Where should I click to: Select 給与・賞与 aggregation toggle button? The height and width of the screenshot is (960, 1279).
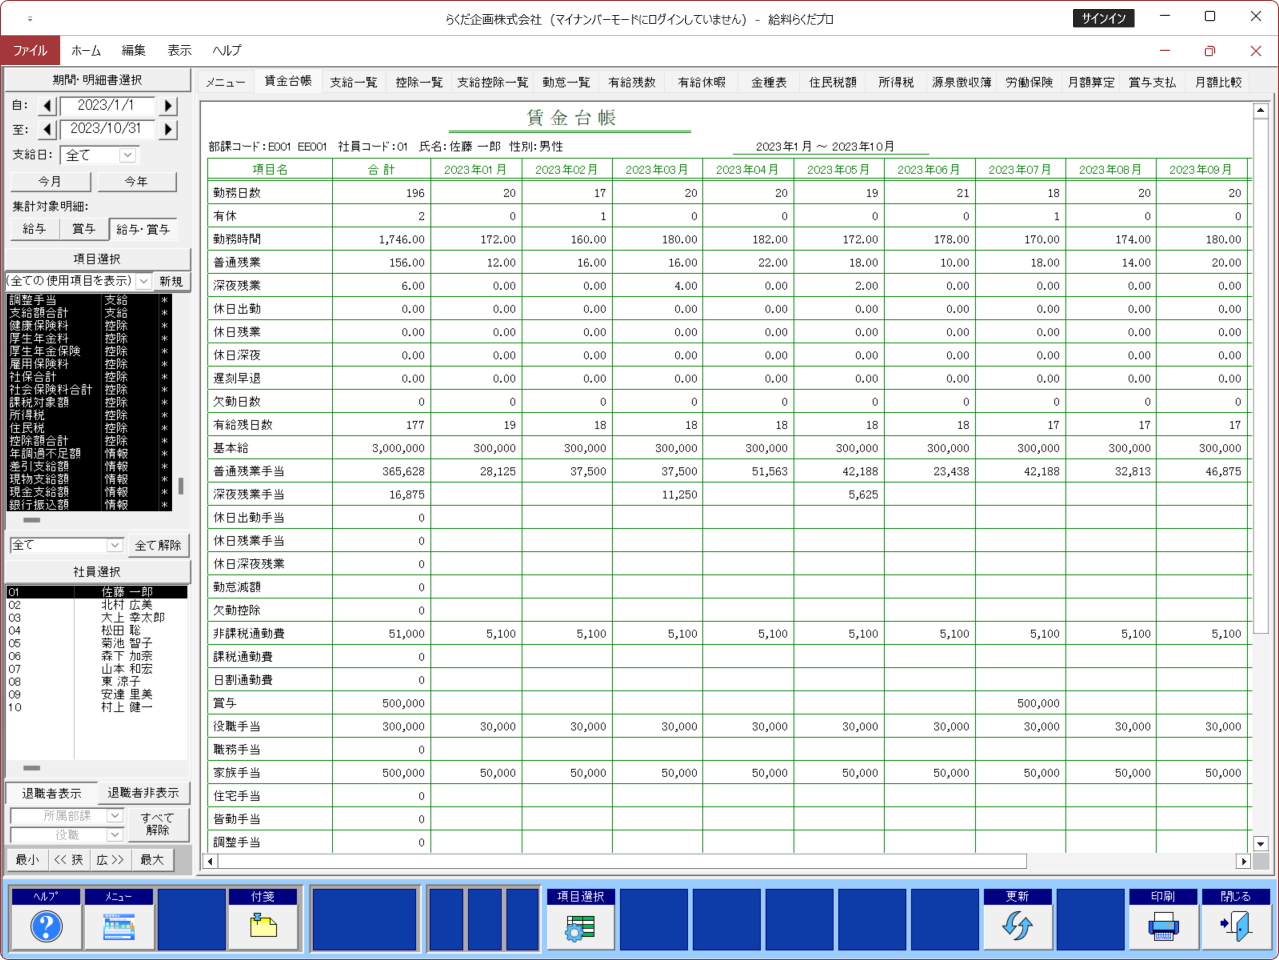[x=143, y=229]
